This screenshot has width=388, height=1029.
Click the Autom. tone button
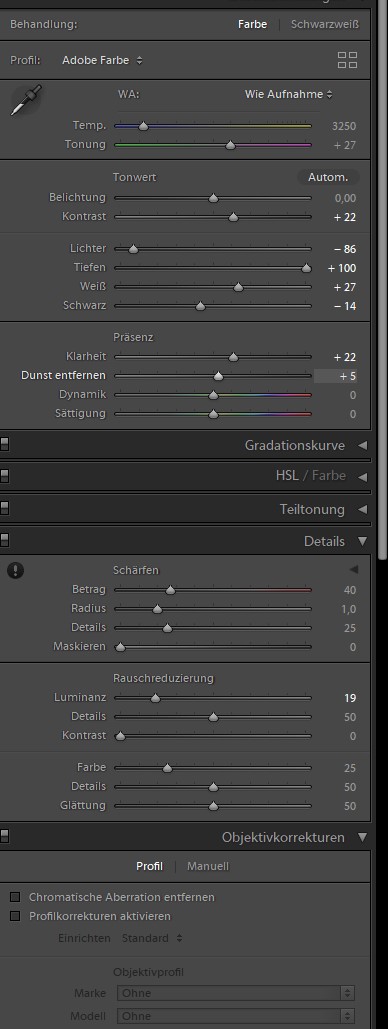(x=328, y=177)
